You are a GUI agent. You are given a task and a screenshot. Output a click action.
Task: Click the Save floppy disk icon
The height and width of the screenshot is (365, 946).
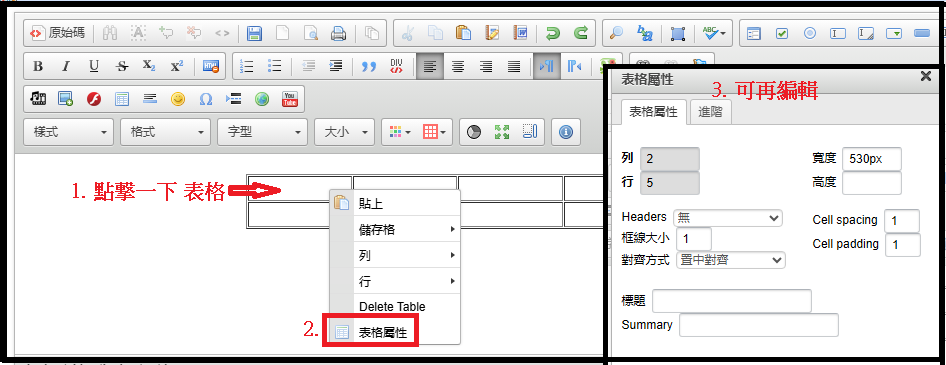click(255, 33)
